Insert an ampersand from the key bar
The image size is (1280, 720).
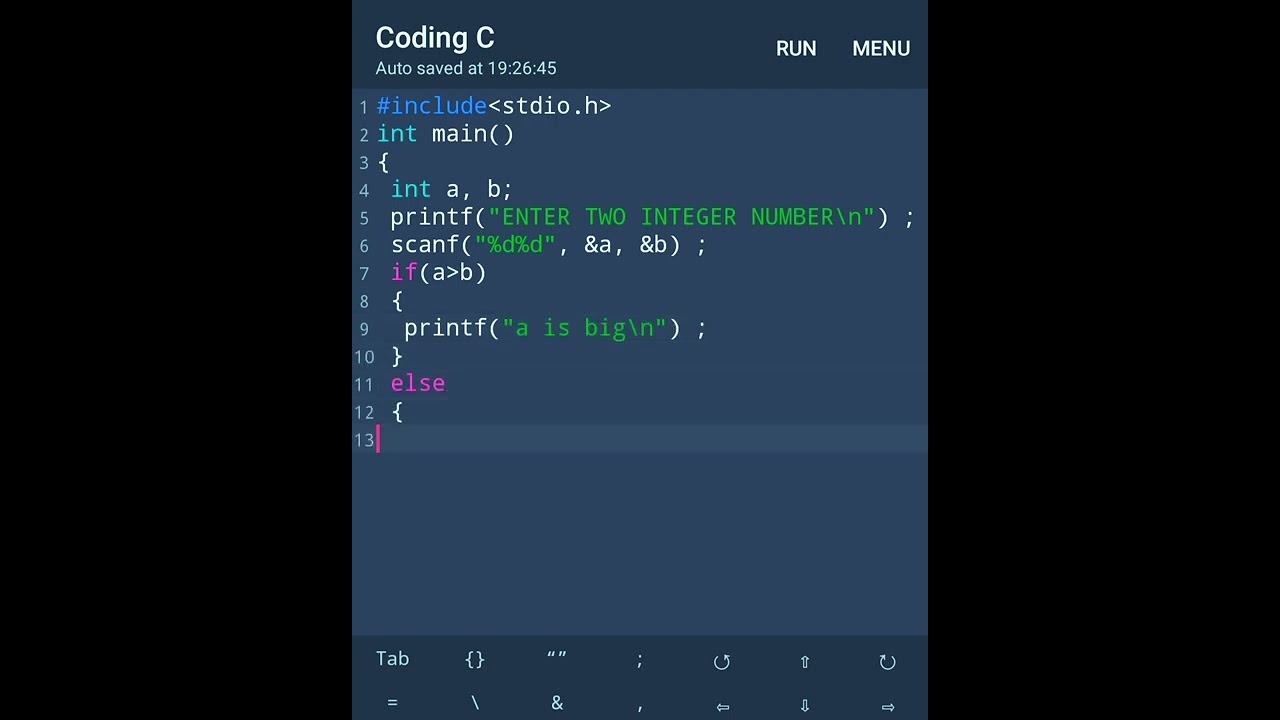coord(557,703)
